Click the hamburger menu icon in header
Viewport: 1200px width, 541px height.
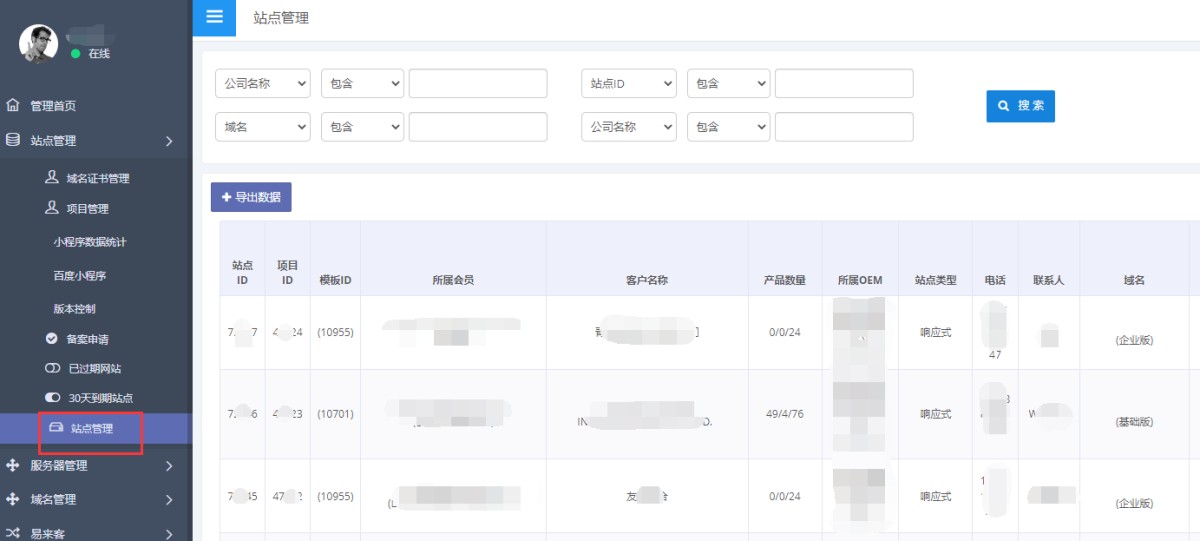click(214, 17)
